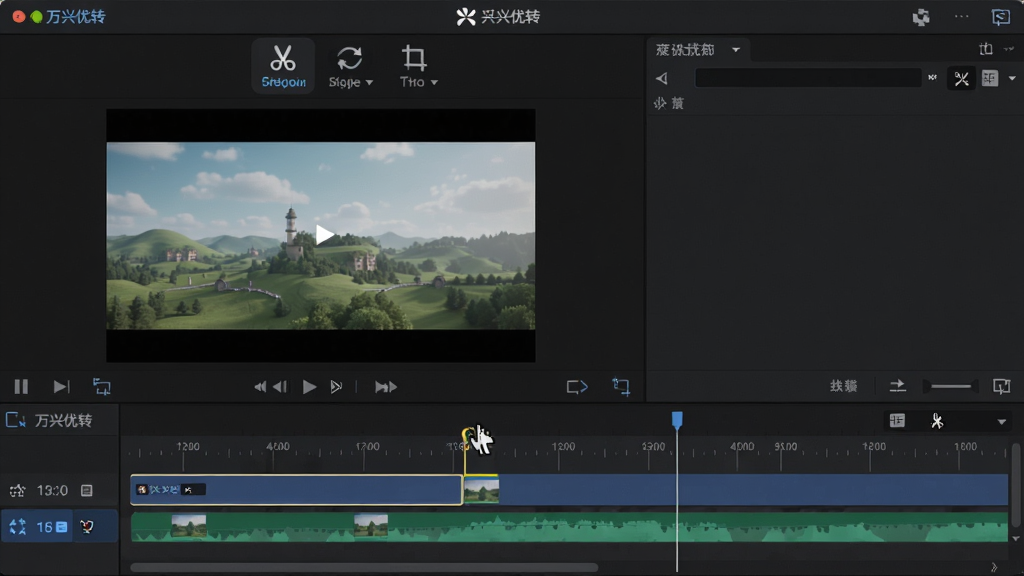The height and width of the screenshot is (576, 1024).
Task: Click the panel layout icon at right
Action: pos(986,49)
